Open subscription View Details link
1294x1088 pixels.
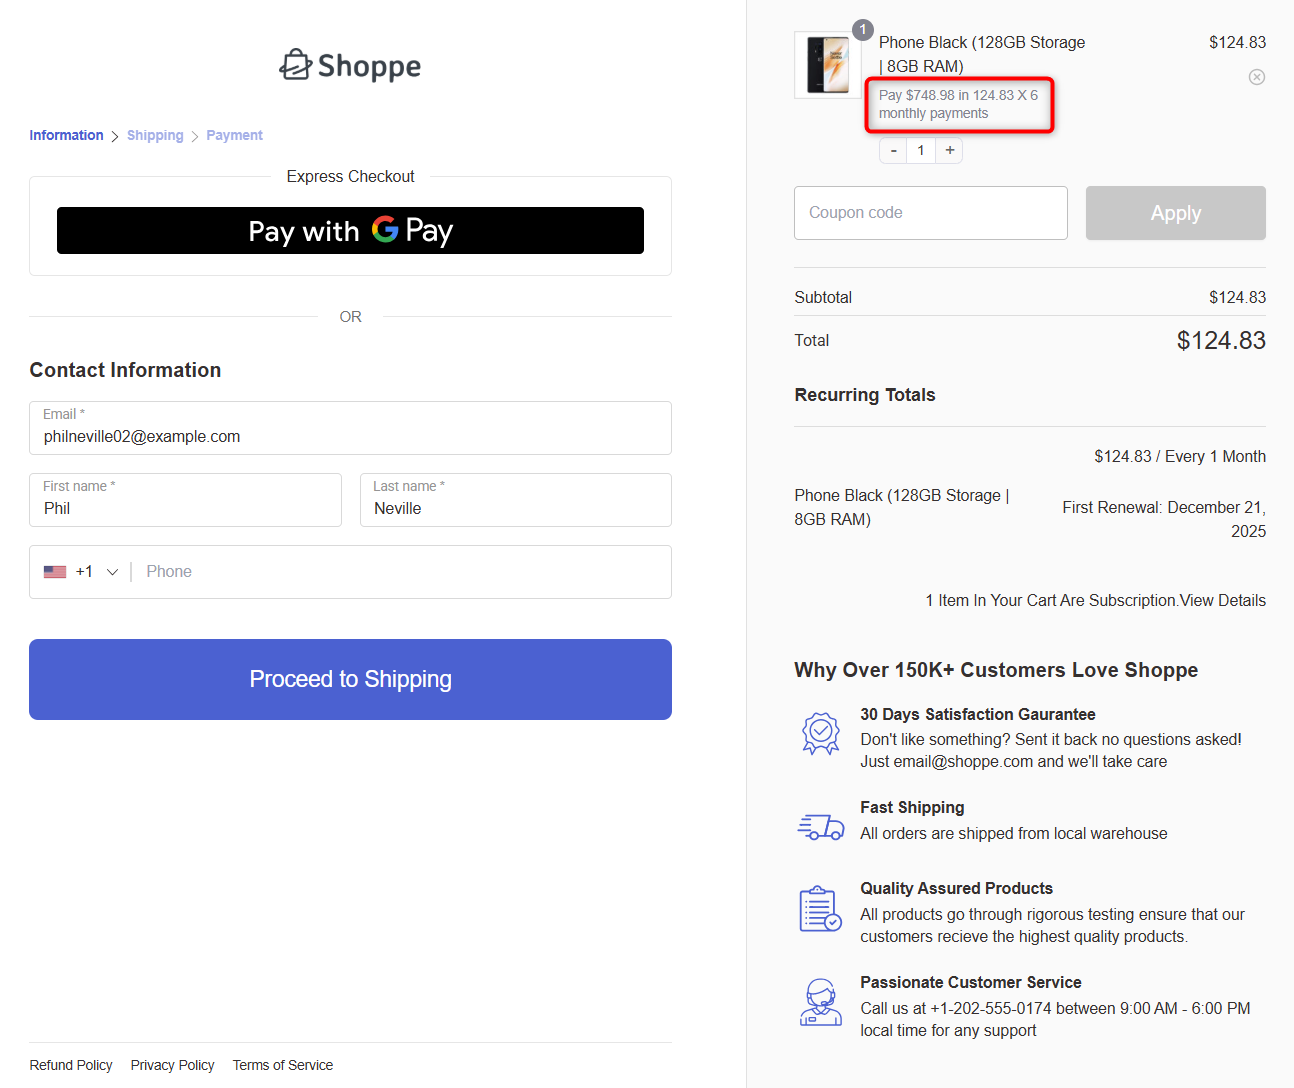click(1222, 600)
